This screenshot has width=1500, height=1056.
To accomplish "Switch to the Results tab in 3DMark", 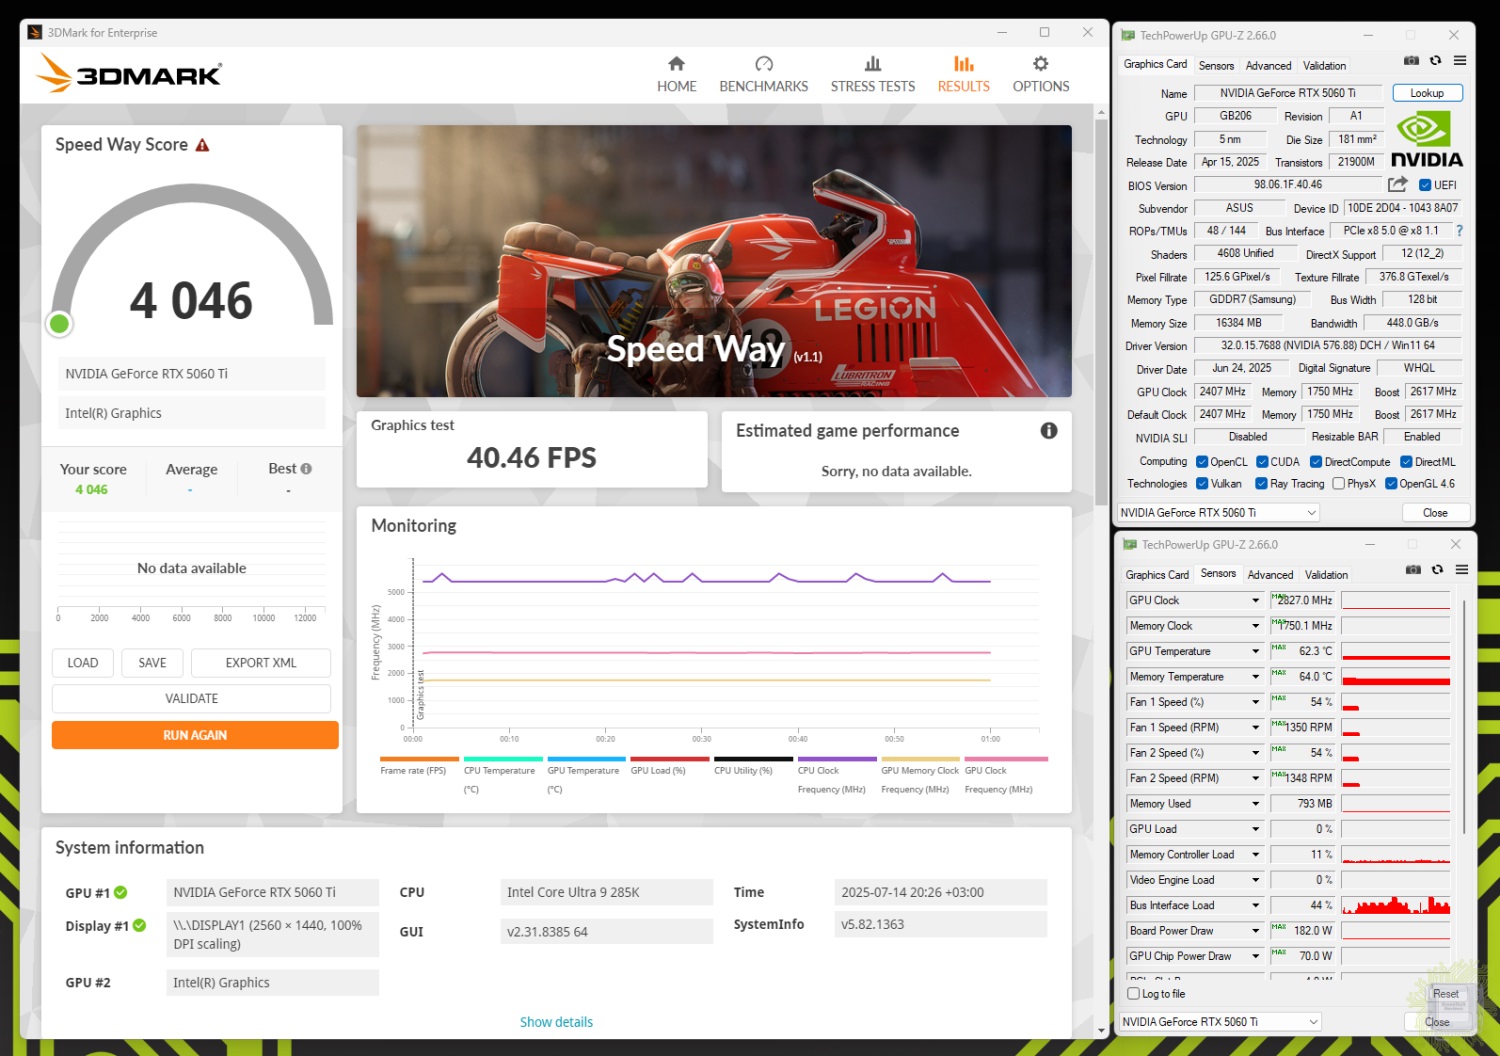I will 963,74.
